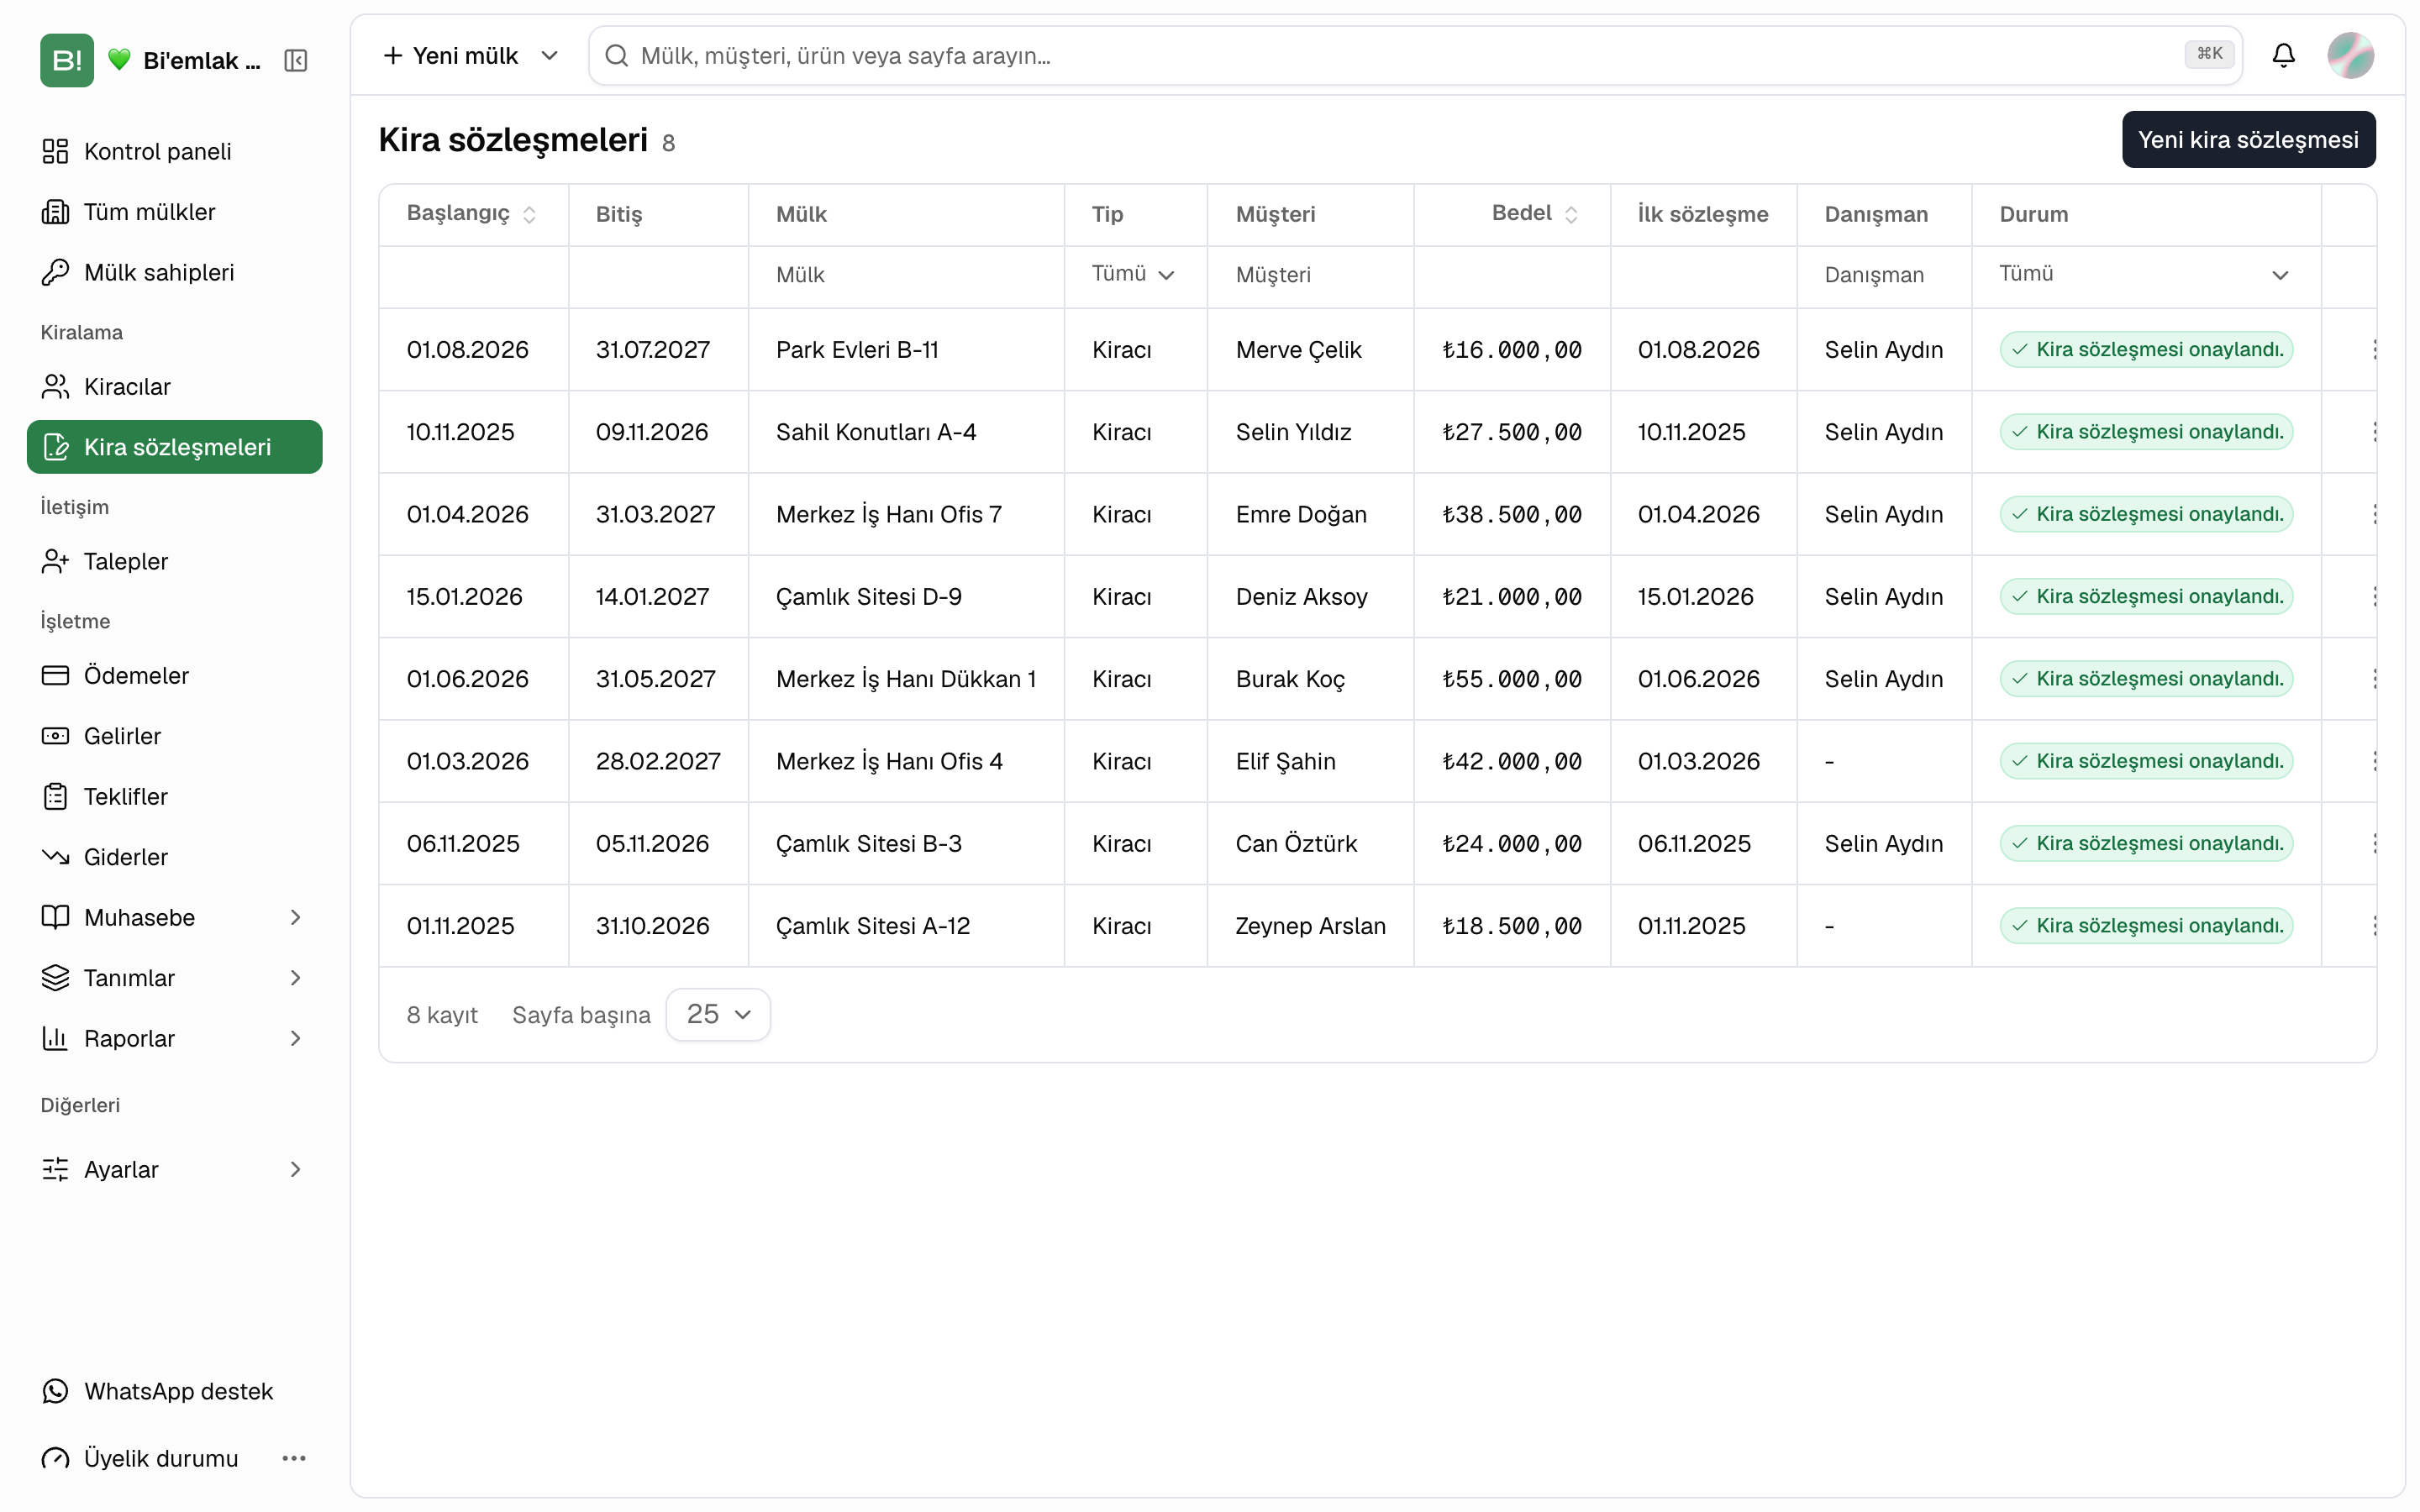Click the Danışman filter input
2420x1512 pixels.
coord(1884,275)
